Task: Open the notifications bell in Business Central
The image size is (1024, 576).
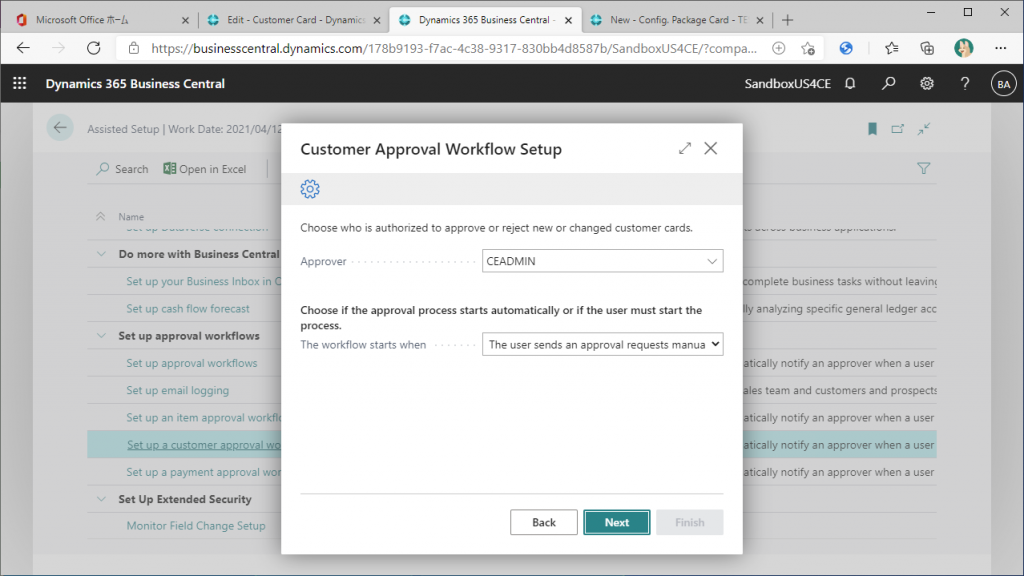Action: click(850, 84)
